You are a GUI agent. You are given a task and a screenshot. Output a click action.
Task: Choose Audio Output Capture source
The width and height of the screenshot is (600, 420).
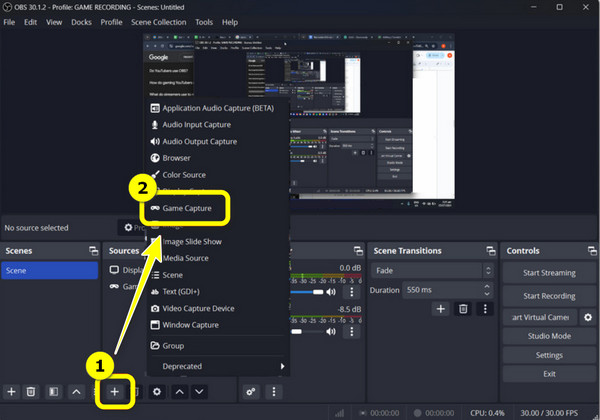click(217, 142)
